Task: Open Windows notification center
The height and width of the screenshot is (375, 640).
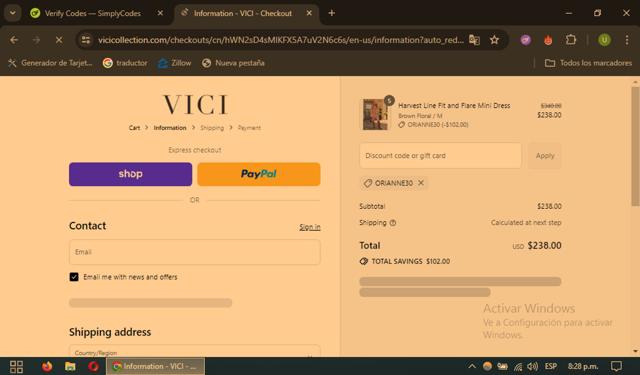Action: point(616,366)
